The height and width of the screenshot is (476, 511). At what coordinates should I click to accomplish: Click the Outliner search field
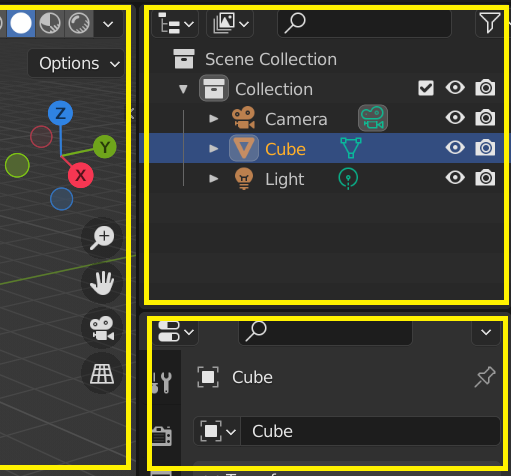coord(364,24)
